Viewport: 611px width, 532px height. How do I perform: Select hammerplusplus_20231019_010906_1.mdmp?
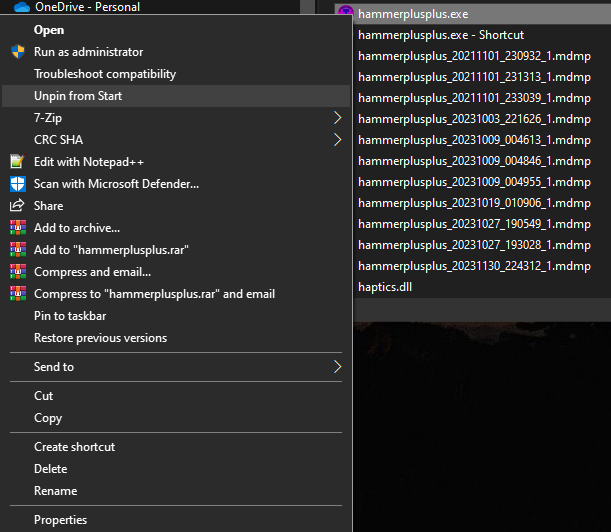coord(474,203)
